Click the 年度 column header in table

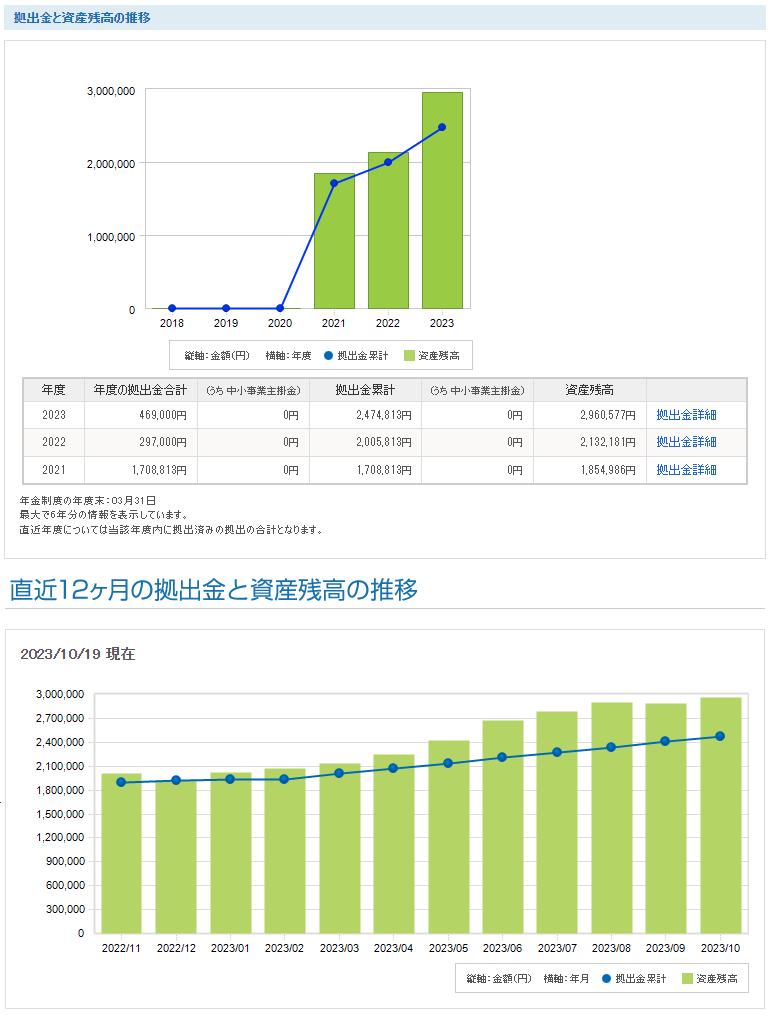tap(53, 390)
